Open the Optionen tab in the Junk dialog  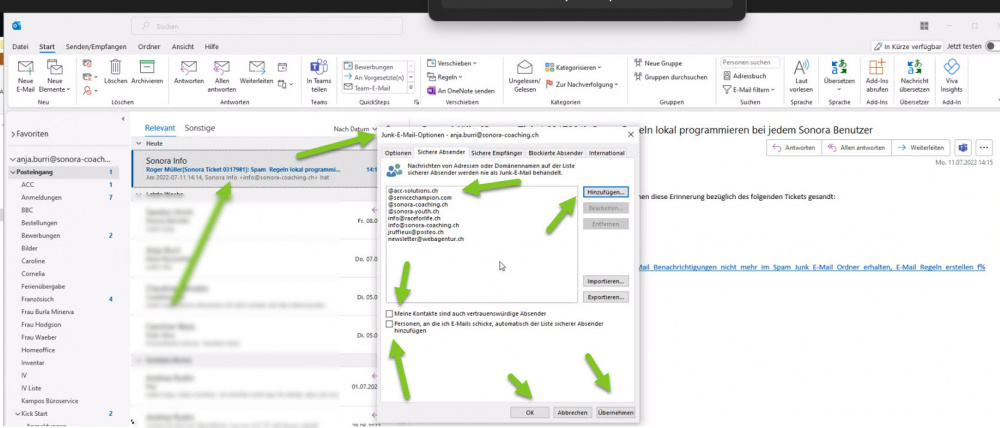pyautogui.click(x=397, y=153)
